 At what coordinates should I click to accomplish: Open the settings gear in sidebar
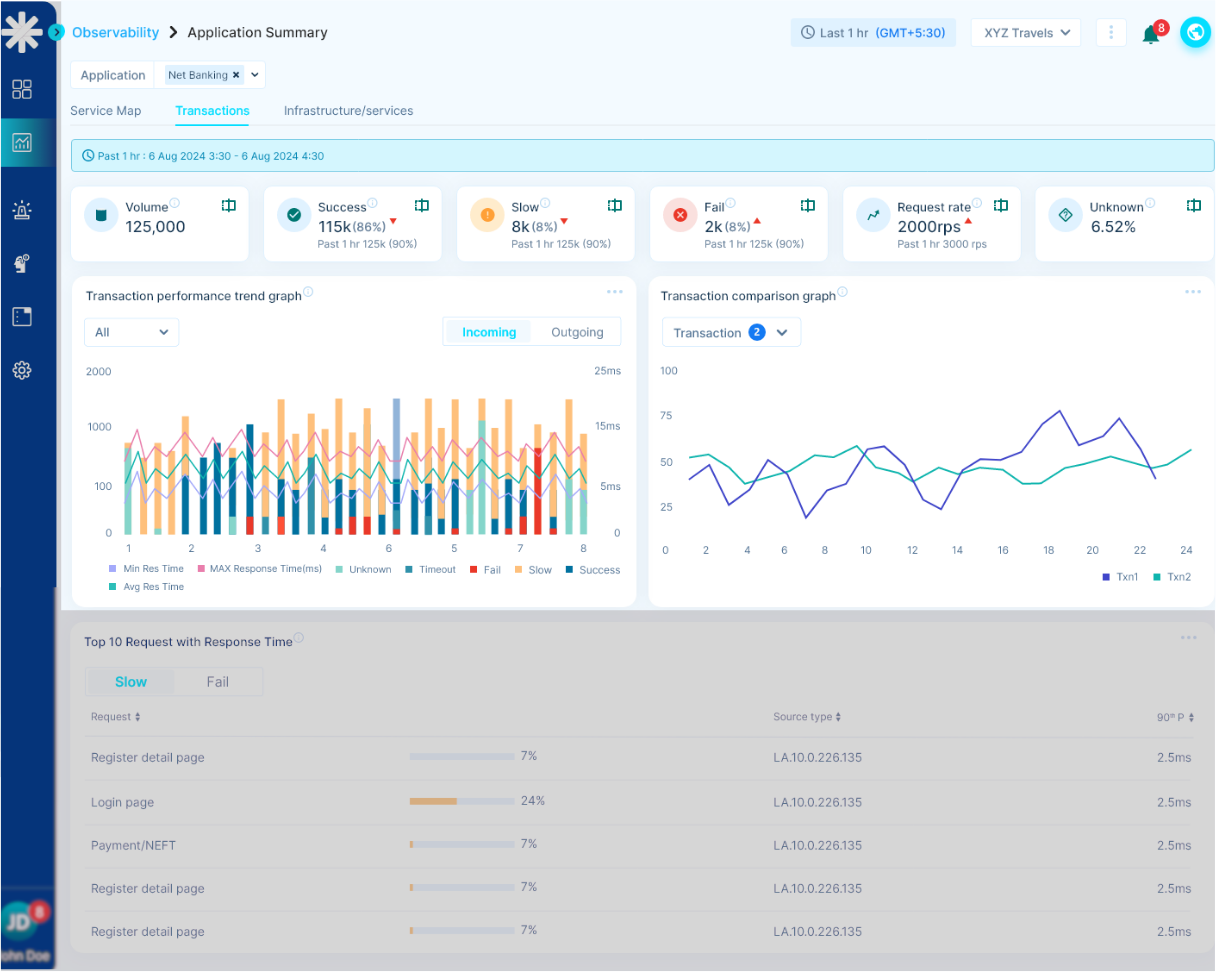tap(22, 370)
